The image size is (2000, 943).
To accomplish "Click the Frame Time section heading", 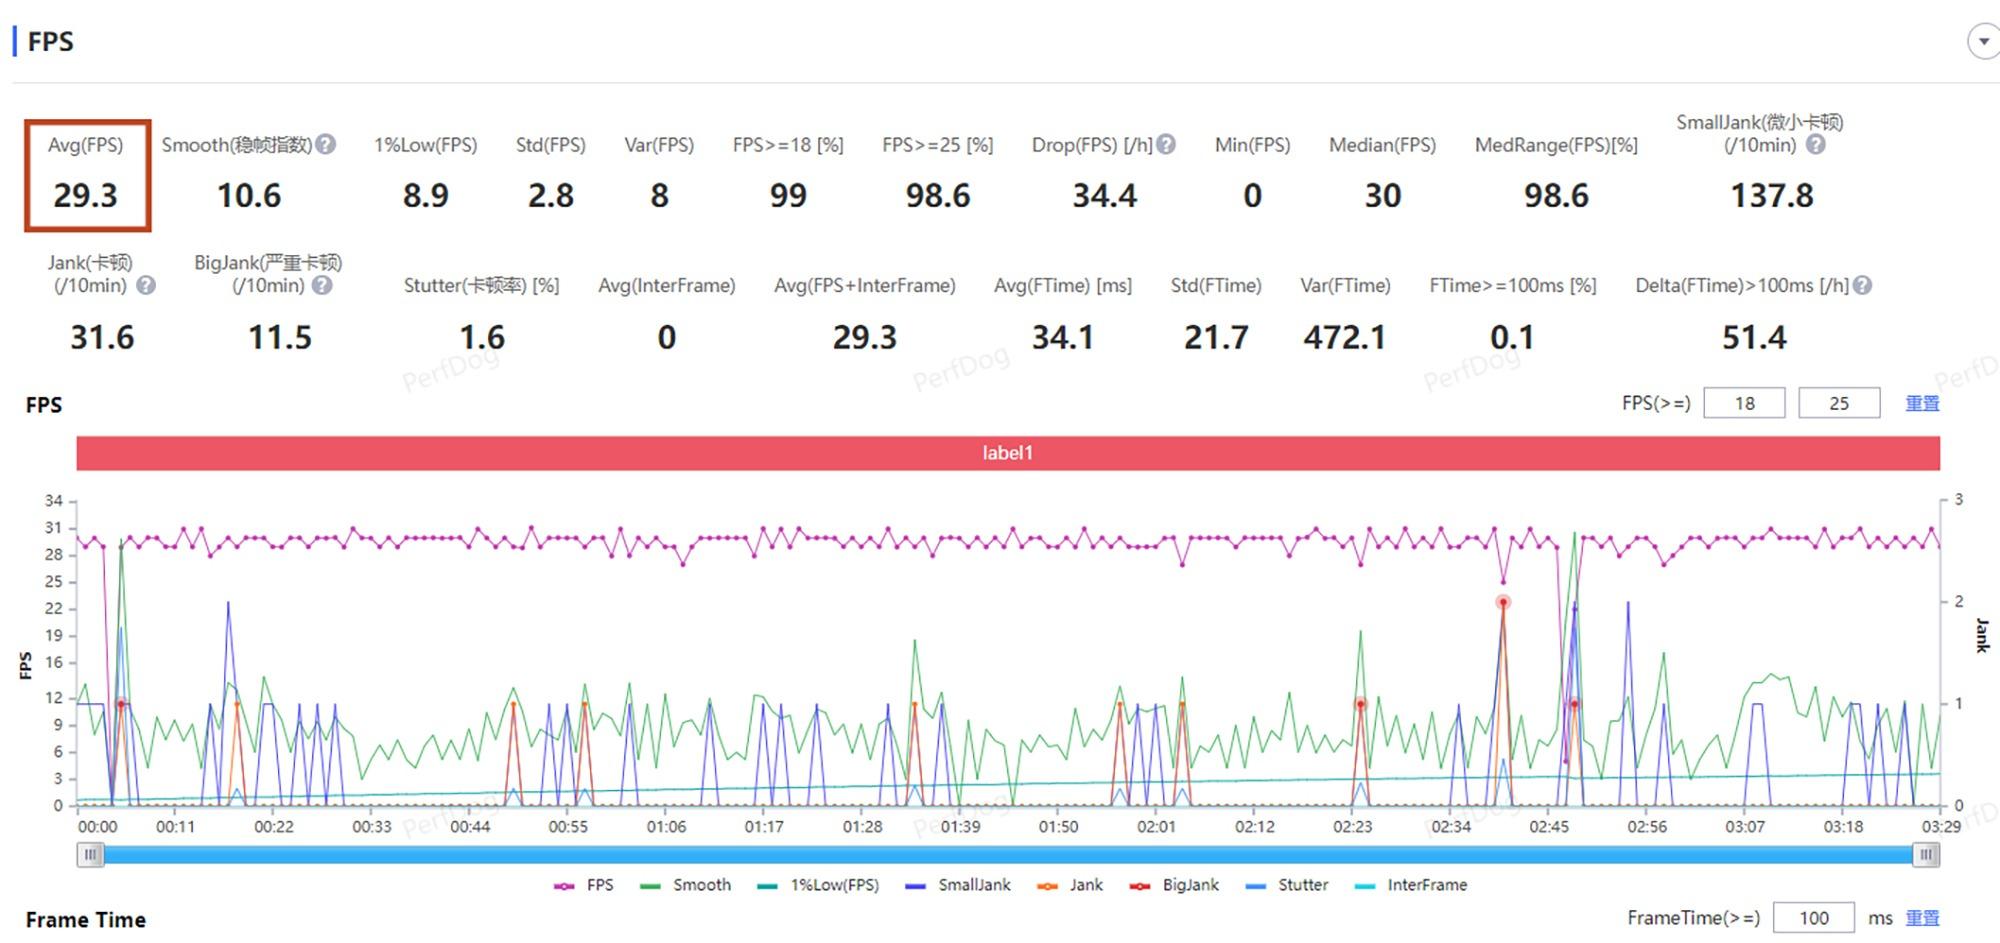I will coord(86,920).
